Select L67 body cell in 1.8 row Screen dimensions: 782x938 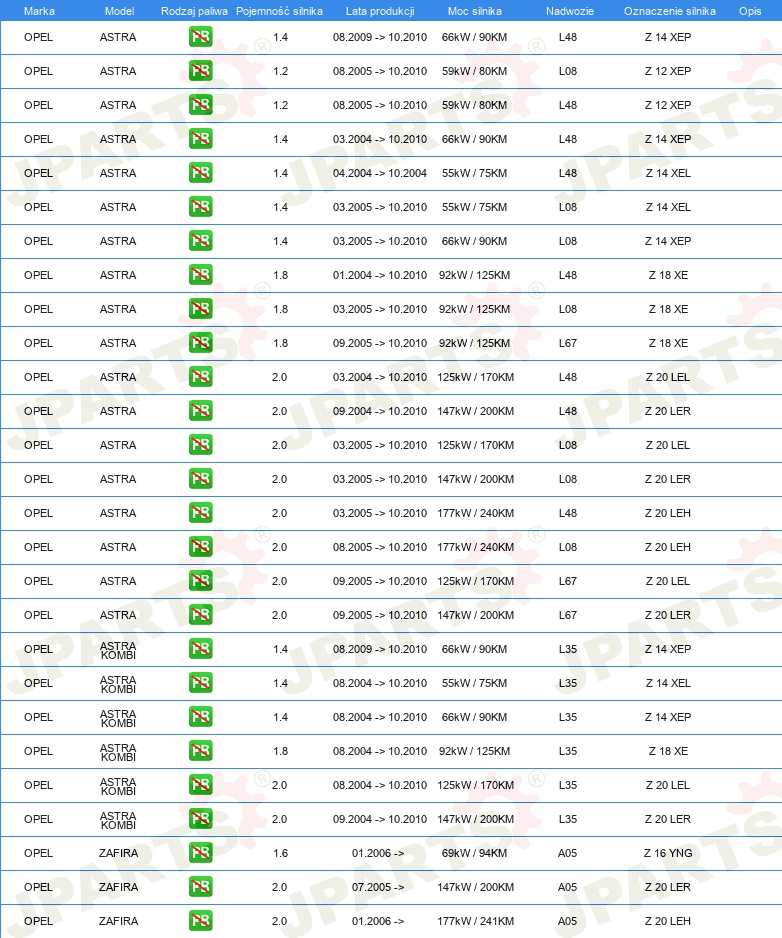(x=568, y=343)
